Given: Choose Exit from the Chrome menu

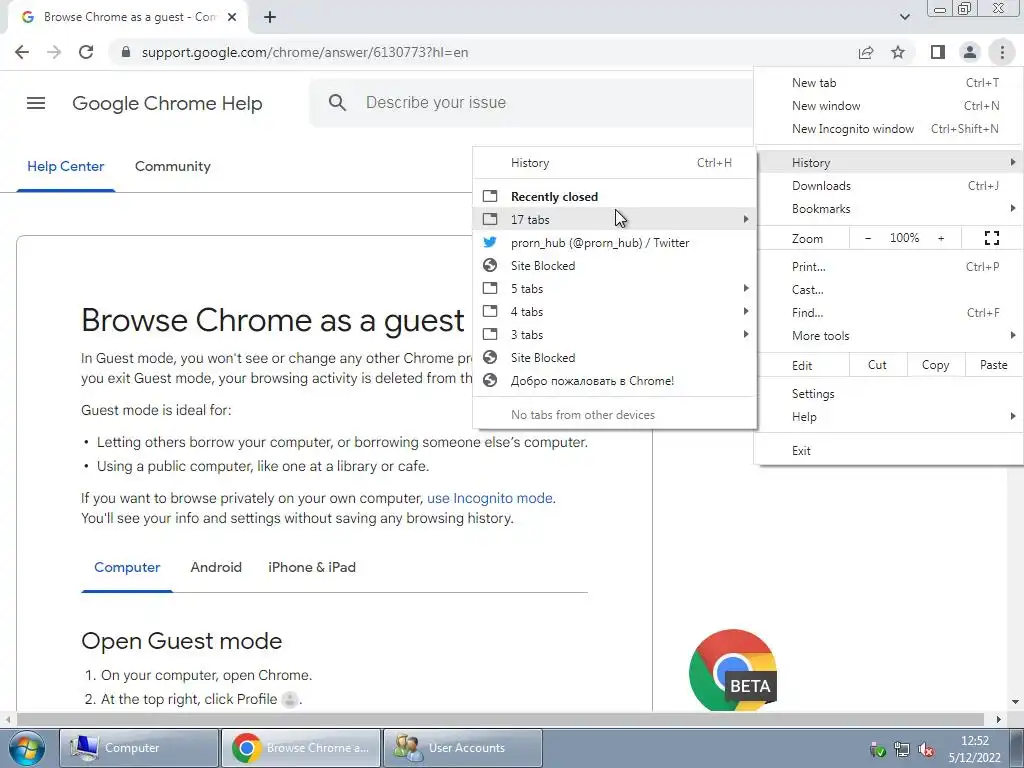Looking at the screenshot, I should click(888, 451).
